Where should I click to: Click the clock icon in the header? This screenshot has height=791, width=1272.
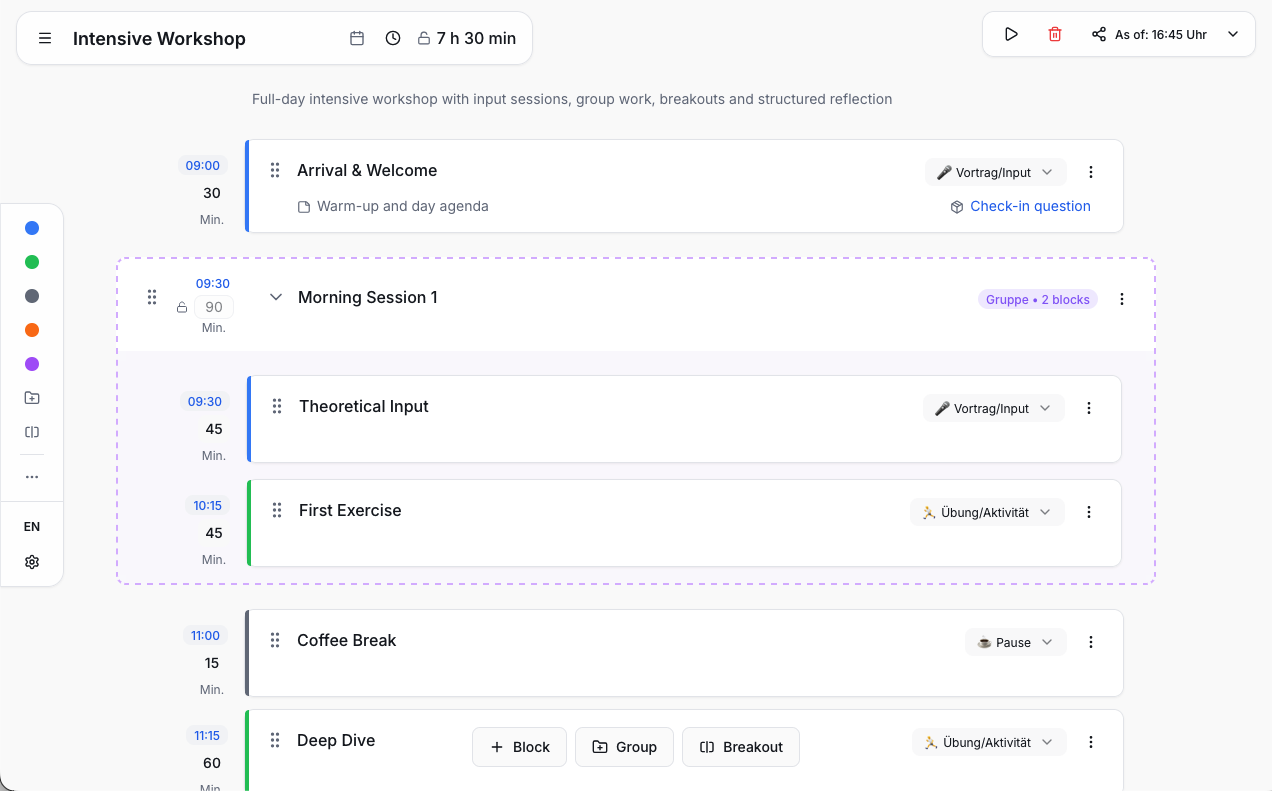tap(393, 38)
